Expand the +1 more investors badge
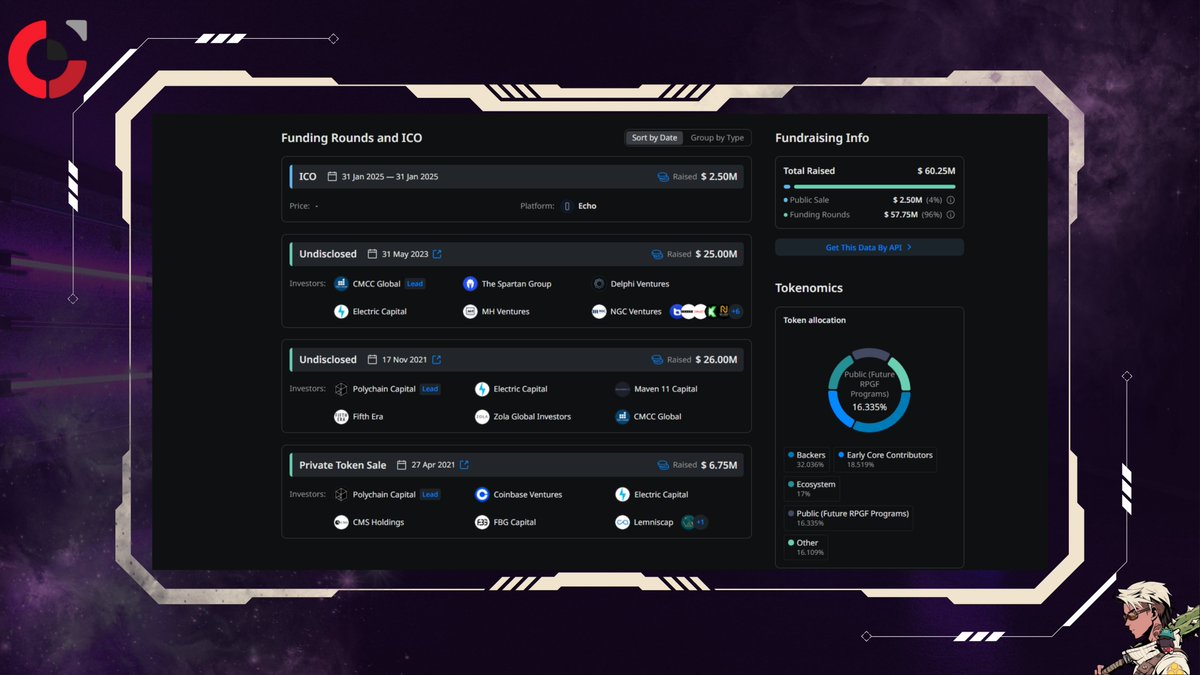 click(700, 522)
